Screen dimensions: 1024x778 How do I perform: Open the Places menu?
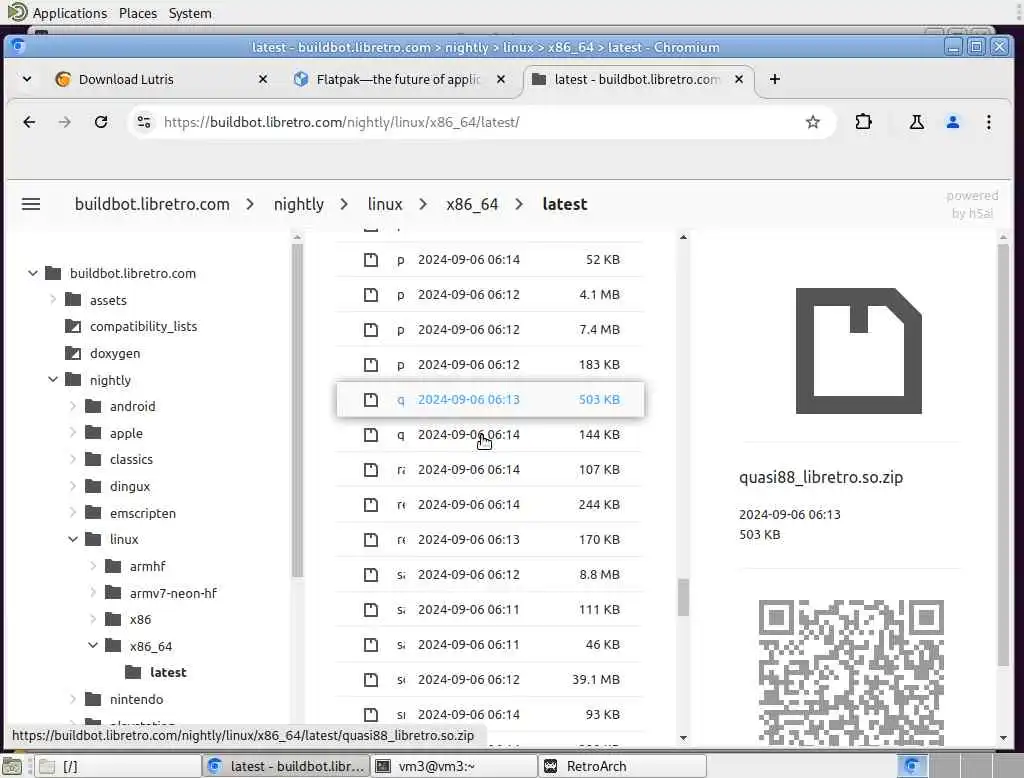pyautogui.click(x=138, y=13)
